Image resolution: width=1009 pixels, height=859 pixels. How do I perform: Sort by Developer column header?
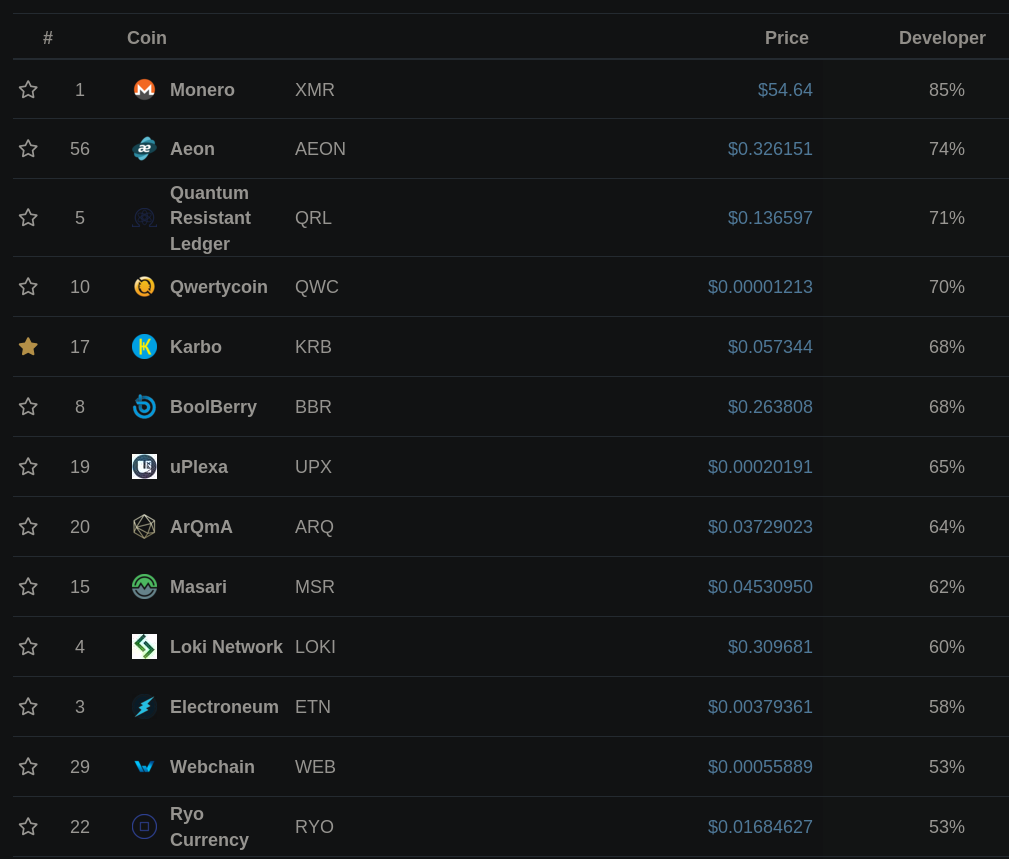942,38
